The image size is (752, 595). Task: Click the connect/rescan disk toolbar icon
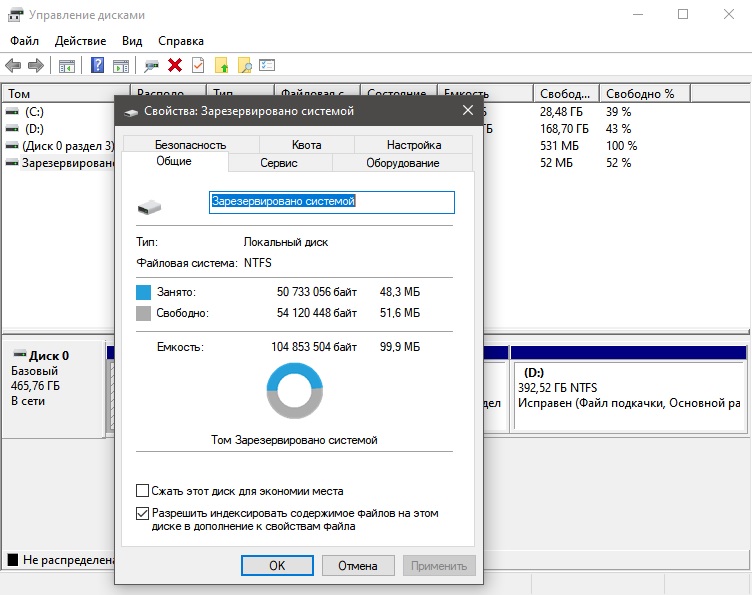click(x=151, y=66)
